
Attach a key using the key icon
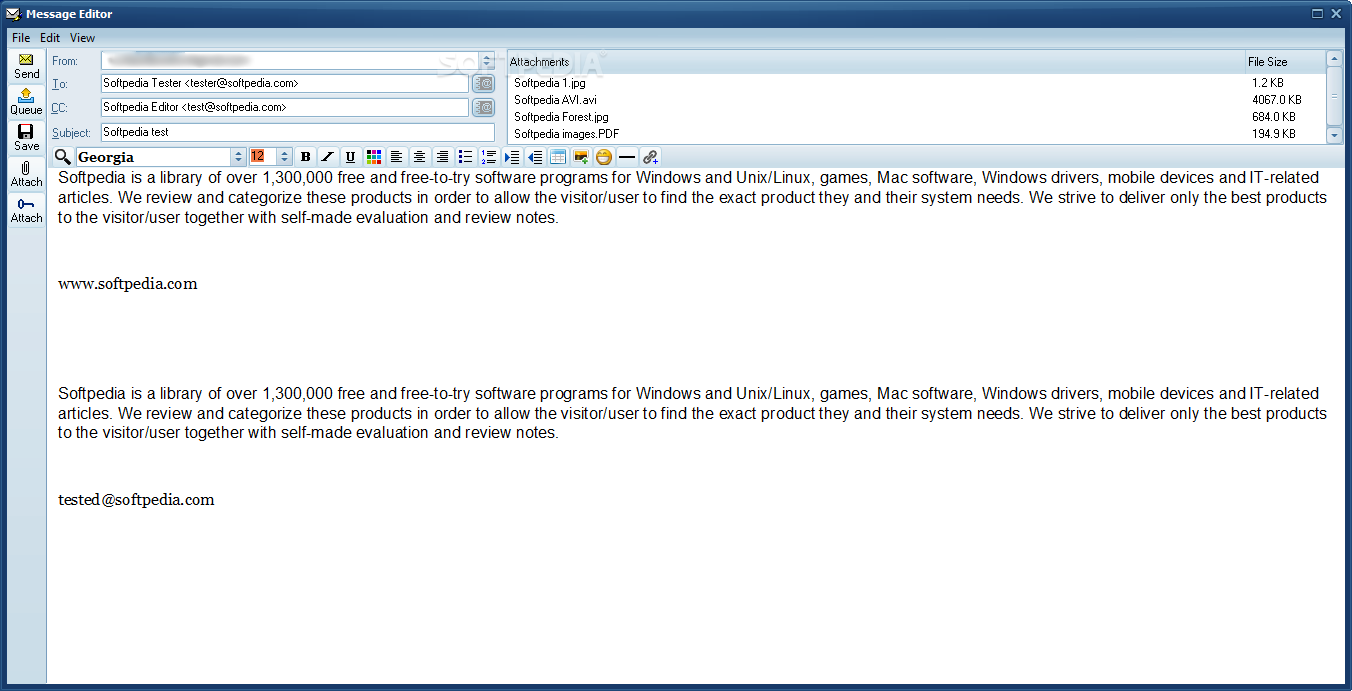pos(26,210)
